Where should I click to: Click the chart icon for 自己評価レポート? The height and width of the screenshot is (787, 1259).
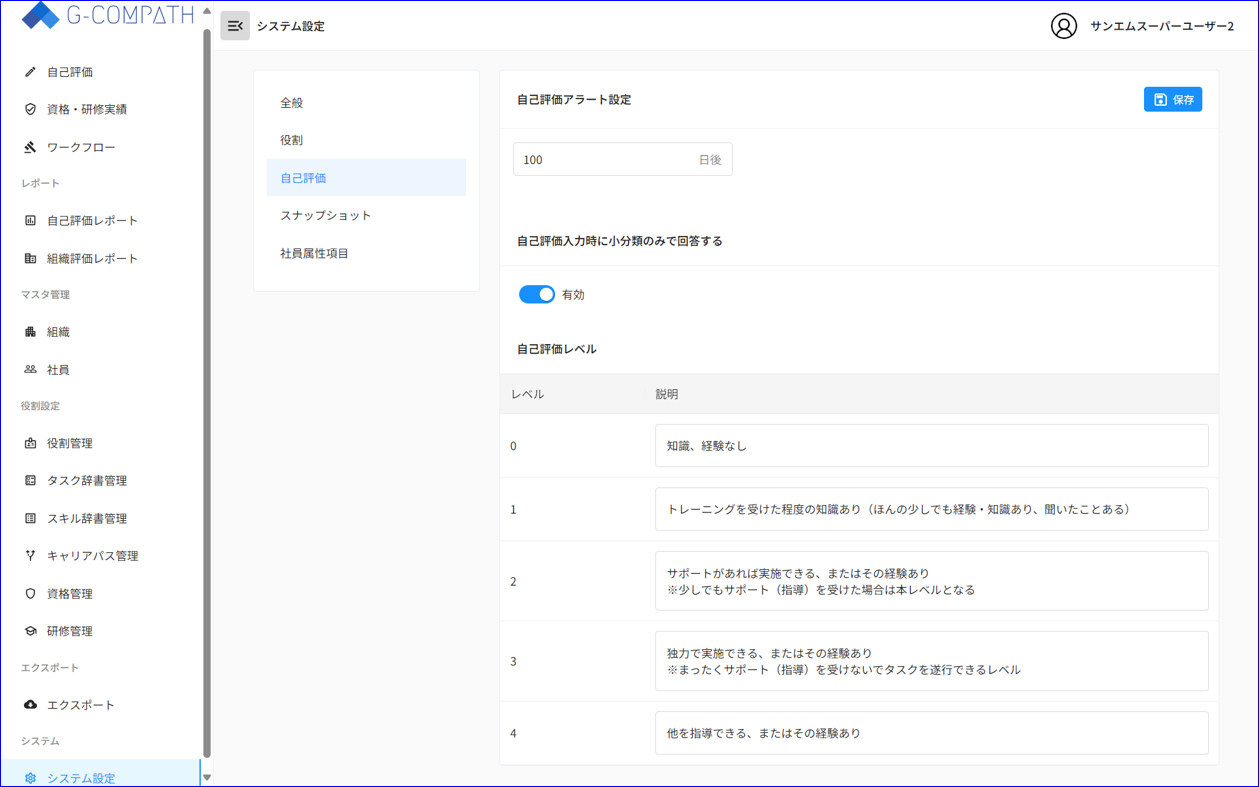30,220
